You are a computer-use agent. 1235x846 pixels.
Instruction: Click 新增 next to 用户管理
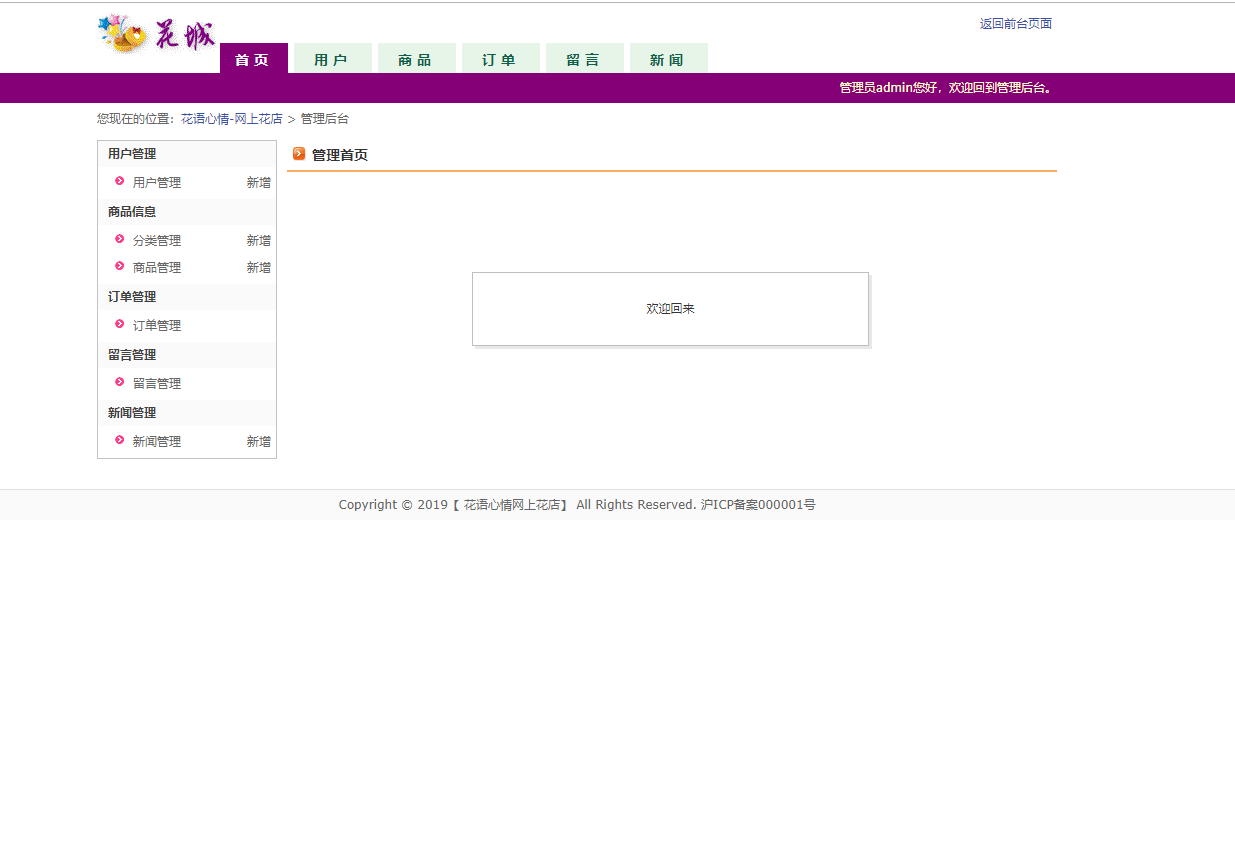click(x=258, y=182)
